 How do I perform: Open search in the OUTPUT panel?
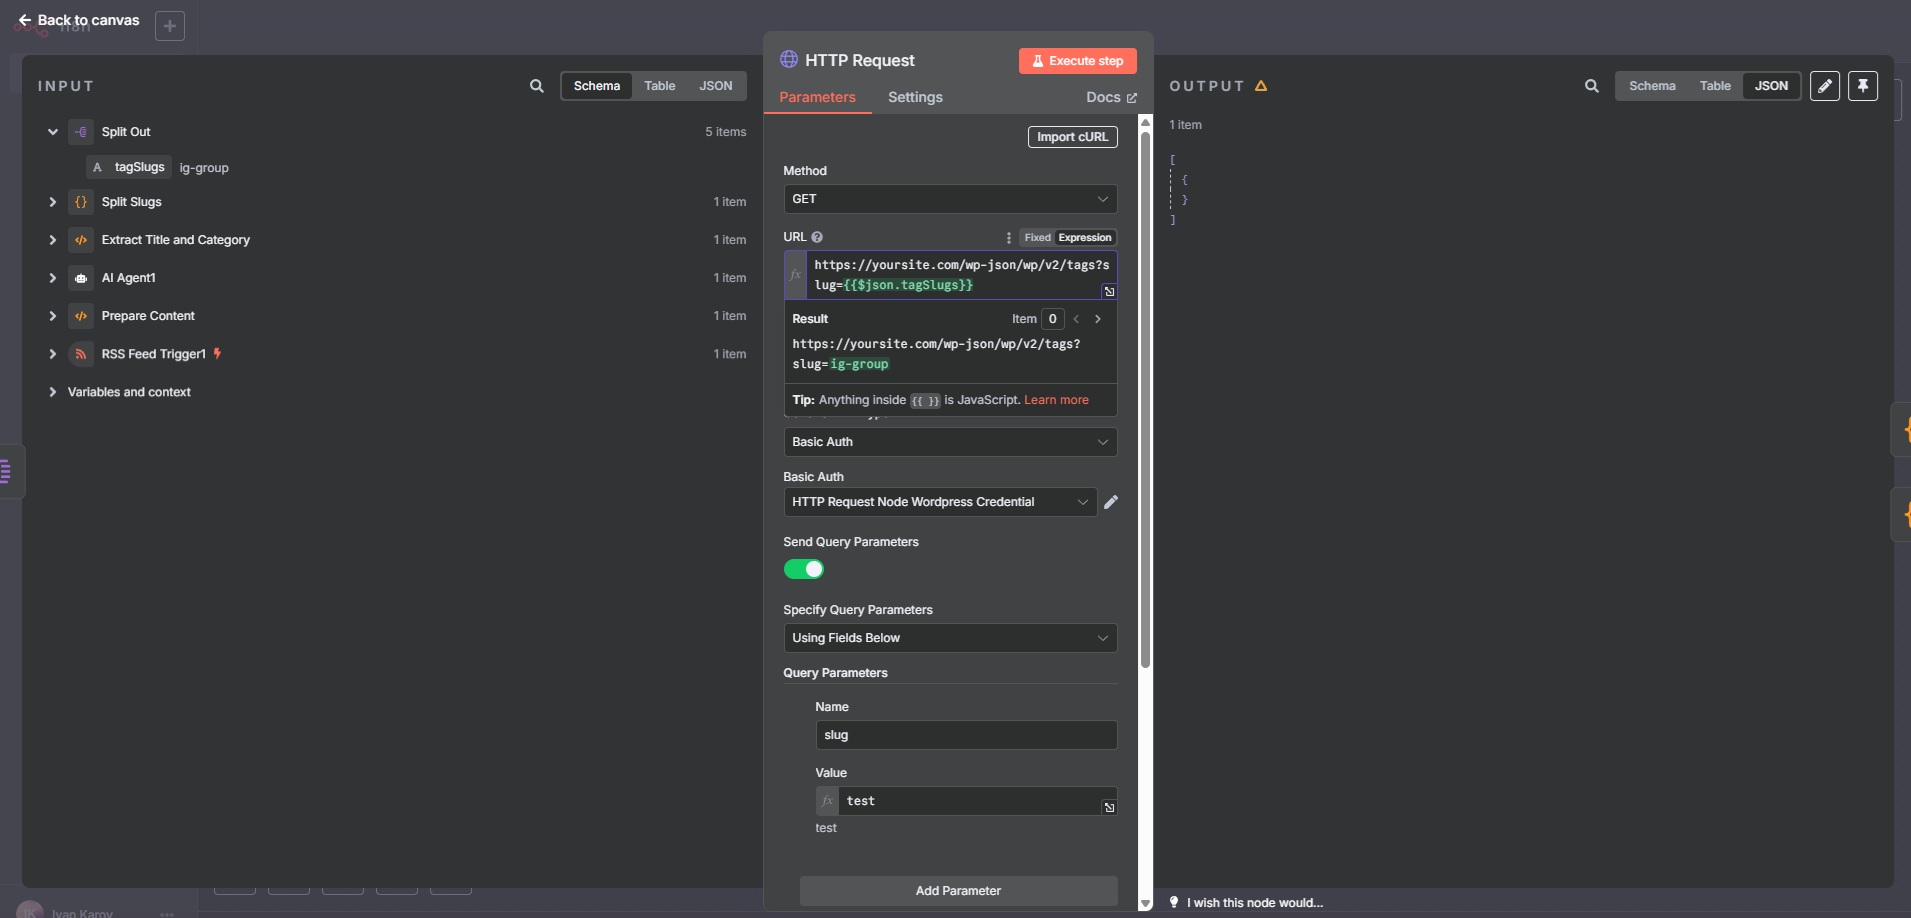pos(1592,86)
